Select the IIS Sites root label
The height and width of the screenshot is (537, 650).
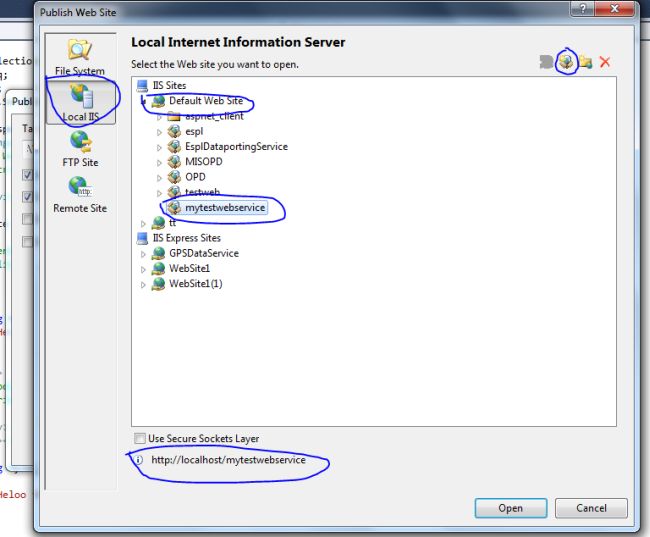click(169, 85)
